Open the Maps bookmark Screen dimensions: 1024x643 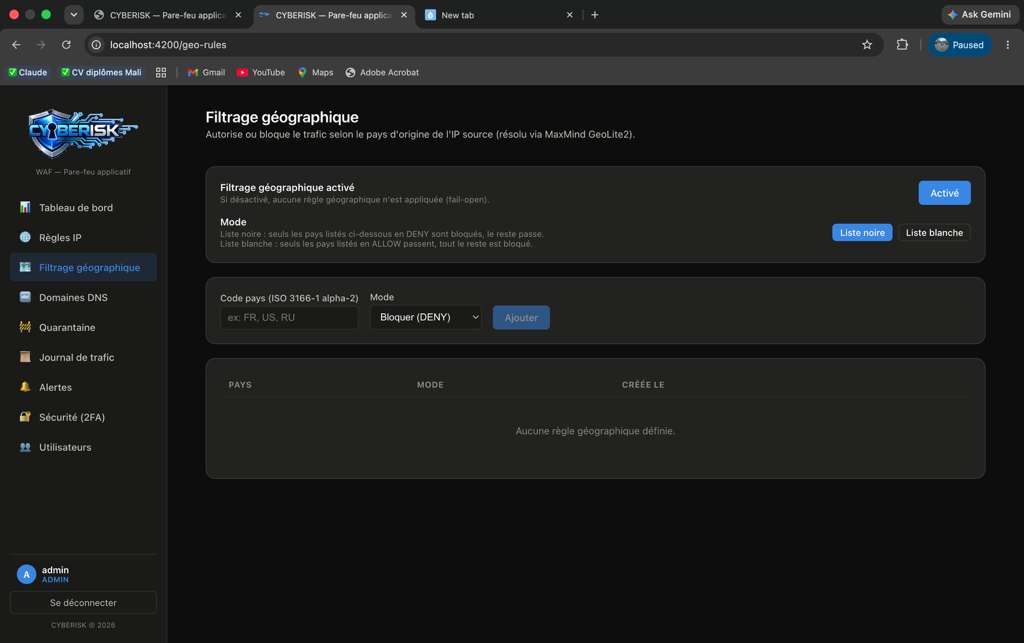[315, 72]
